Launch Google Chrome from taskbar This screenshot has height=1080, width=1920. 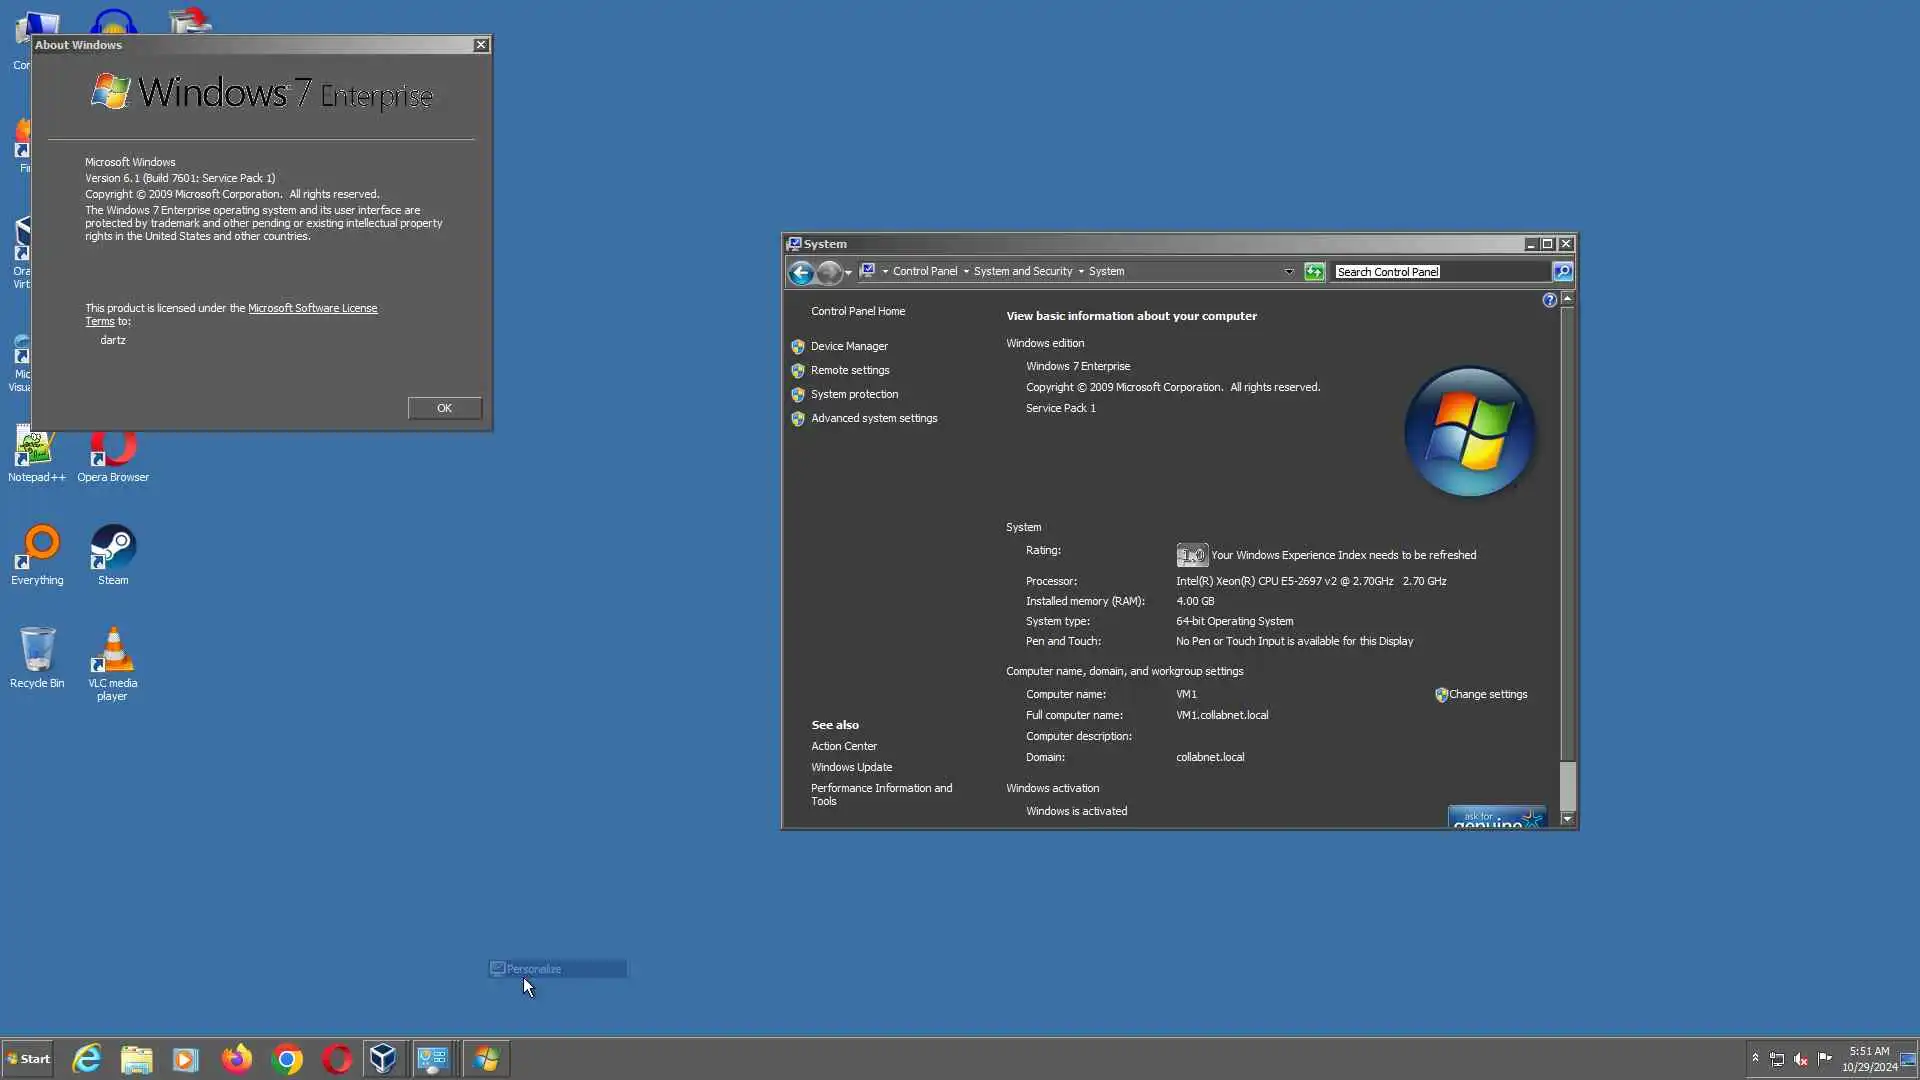(287, 1059)
